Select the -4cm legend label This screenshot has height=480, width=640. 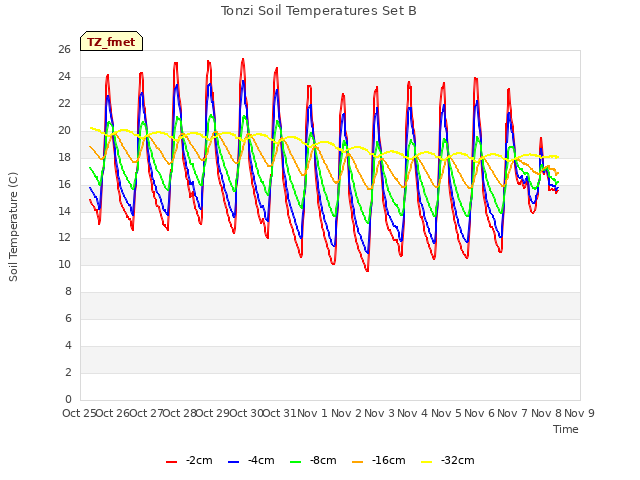click(x=261, y=460)
